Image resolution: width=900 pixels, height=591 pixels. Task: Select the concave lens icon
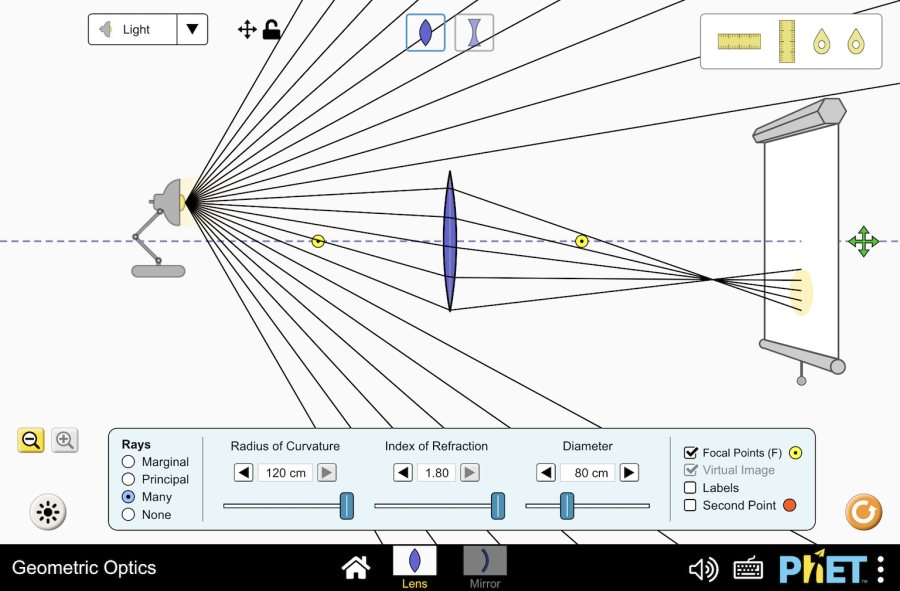(x=474, y=32)
